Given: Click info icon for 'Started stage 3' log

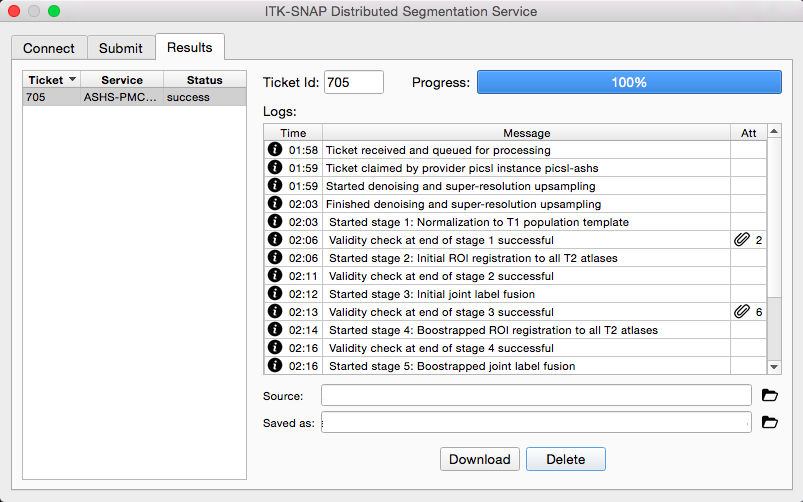Looking at the screenshot, I should point(275,293).
